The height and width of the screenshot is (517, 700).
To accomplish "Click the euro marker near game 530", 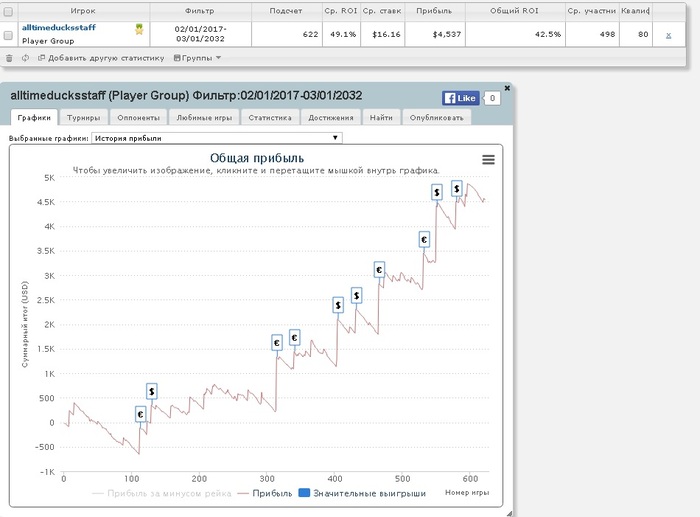I will pyautogui.click(x=424, y=240).
